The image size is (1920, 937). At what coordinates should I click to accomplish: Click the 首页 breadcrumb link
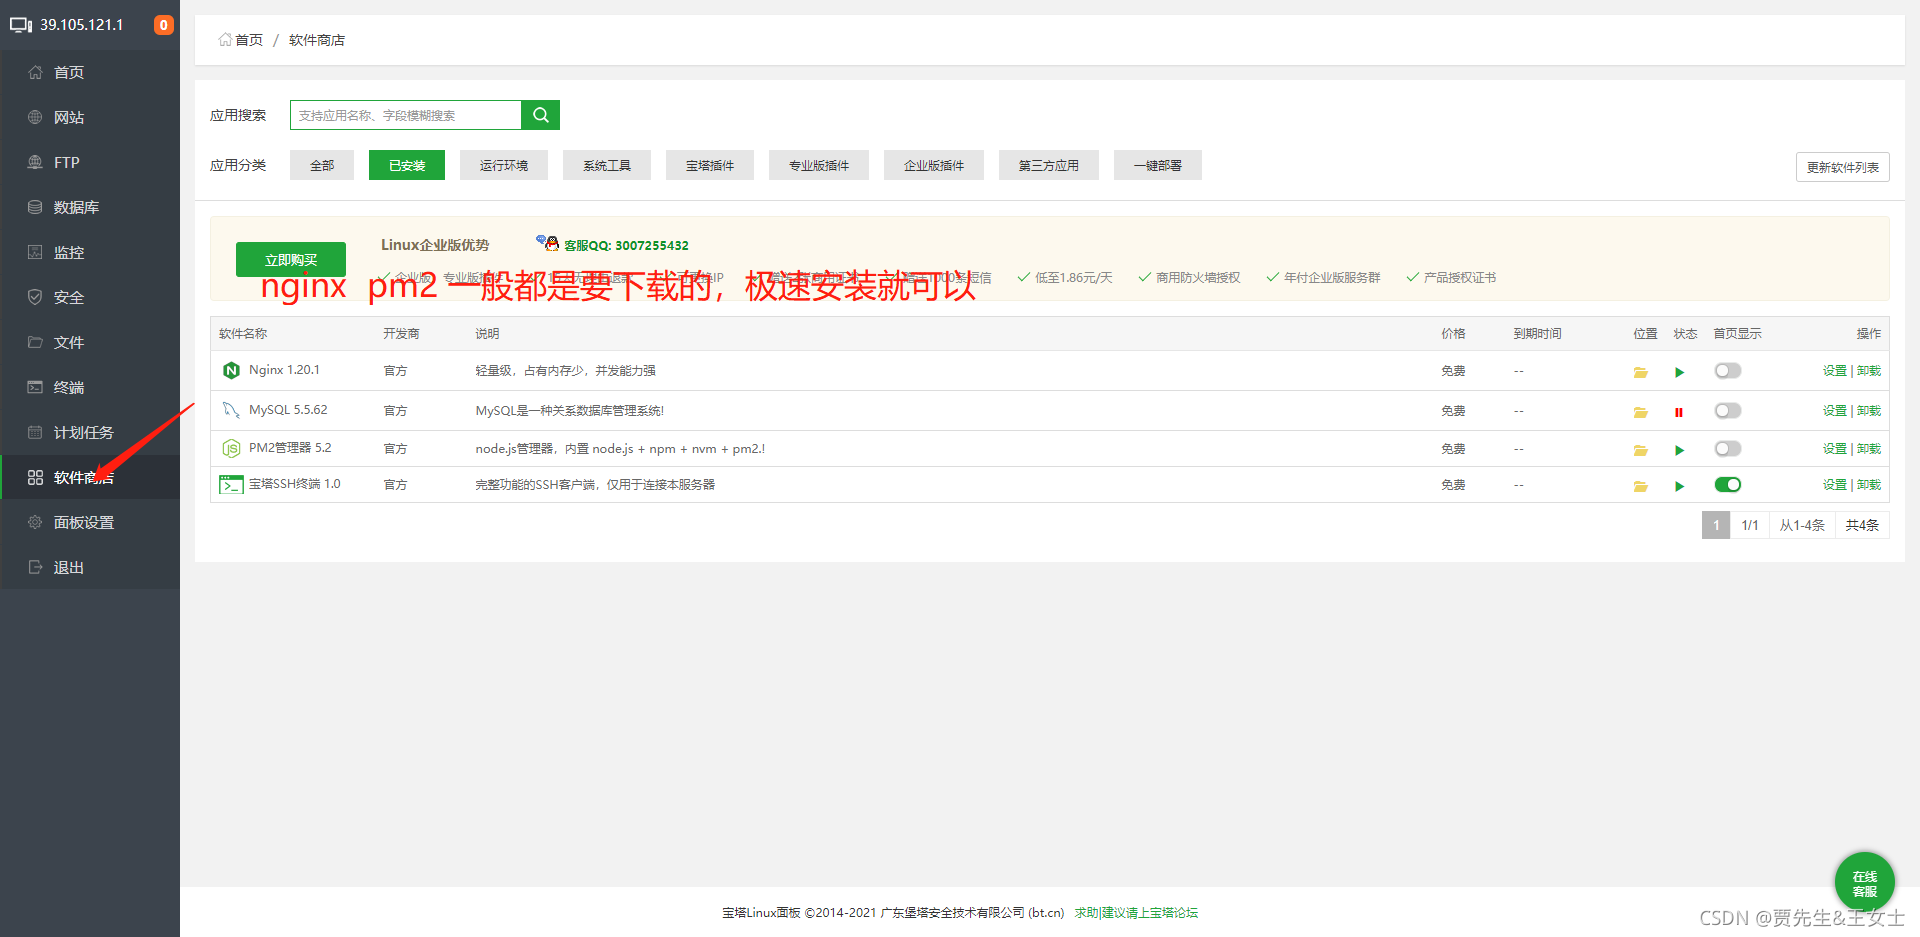249,40
